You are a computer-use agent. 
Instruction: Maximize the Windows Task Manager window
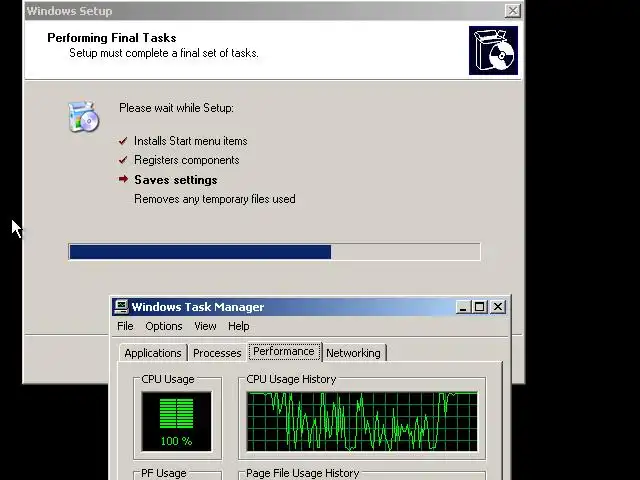coord(480,307)
